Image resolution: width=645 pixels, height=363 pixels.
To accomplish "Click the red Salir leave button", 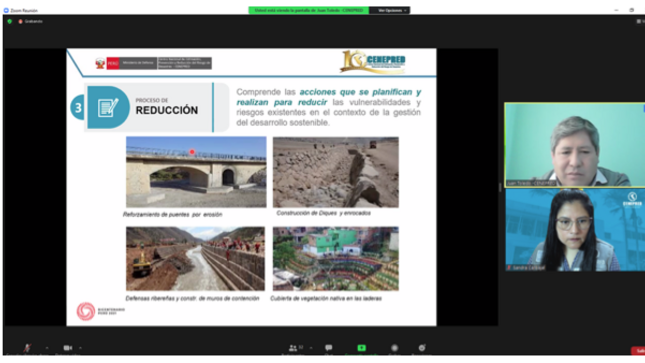I will (x=638, y=351).
